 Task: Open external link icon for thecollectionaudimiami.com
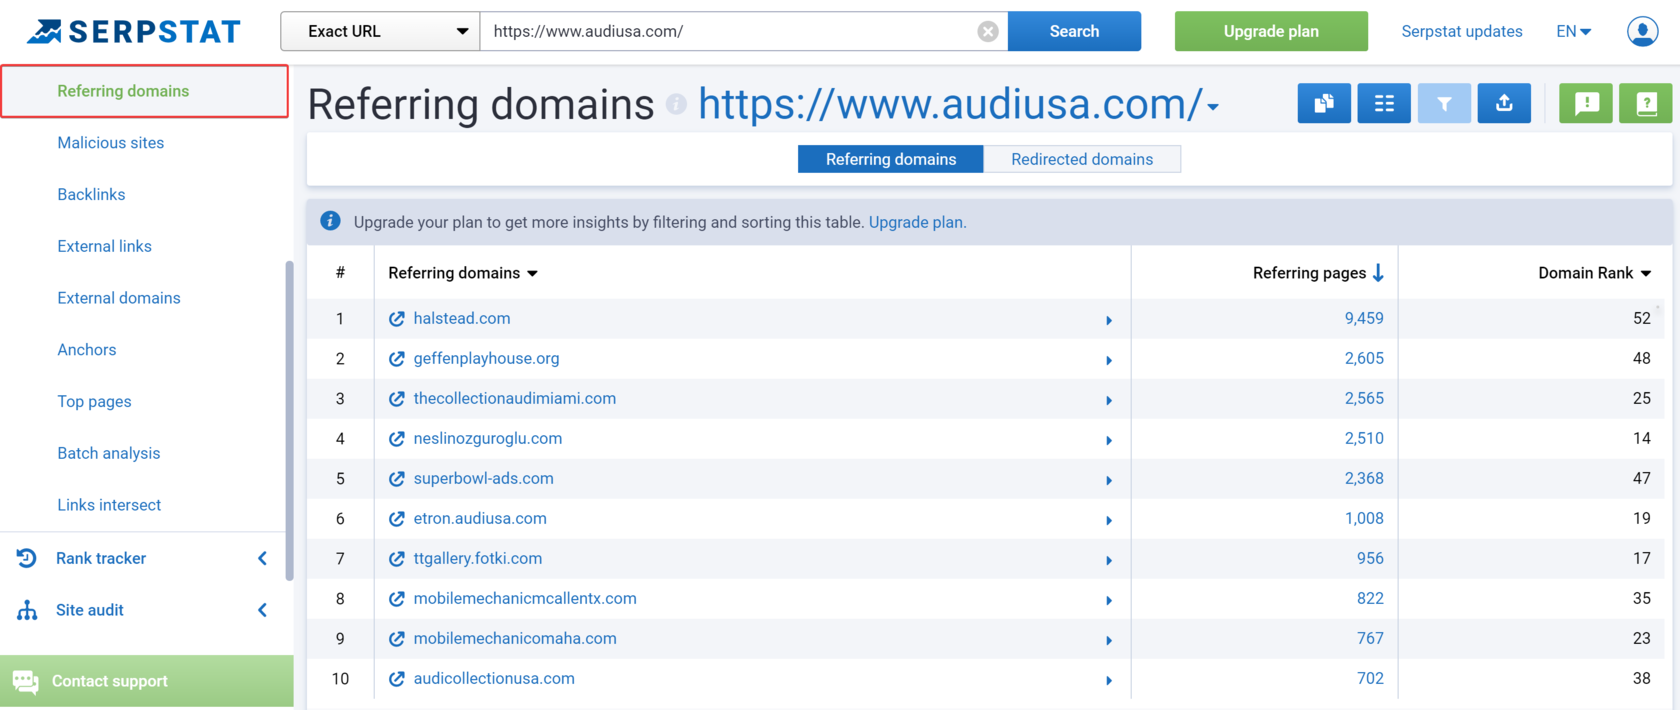(x=397, y=399)
